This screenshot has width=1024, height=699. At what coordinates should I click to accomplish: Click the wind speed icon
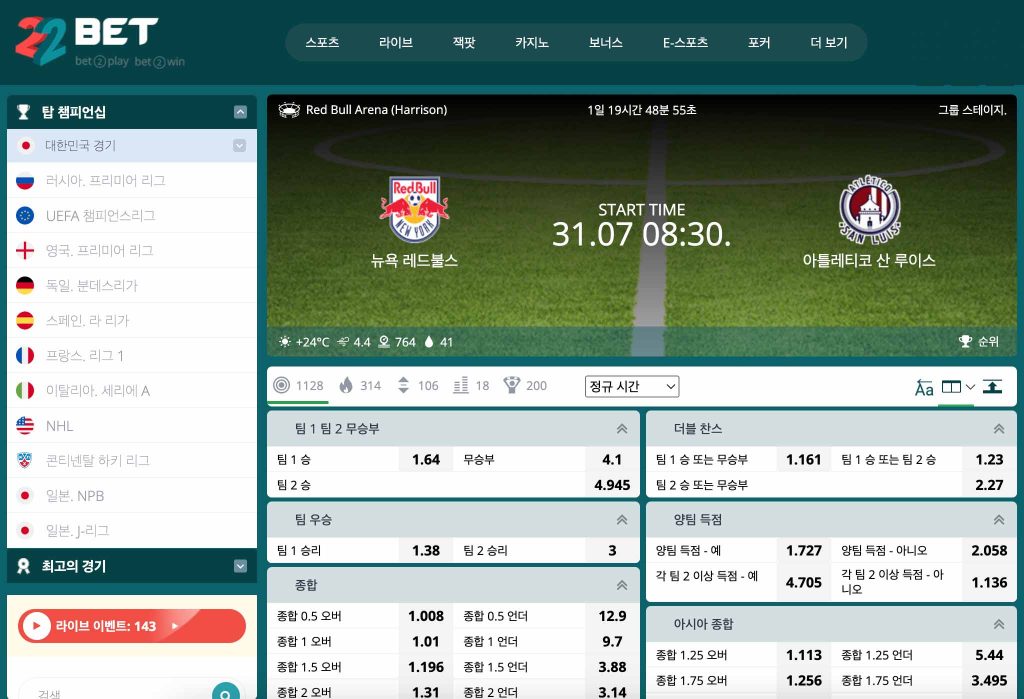(343, 342)
